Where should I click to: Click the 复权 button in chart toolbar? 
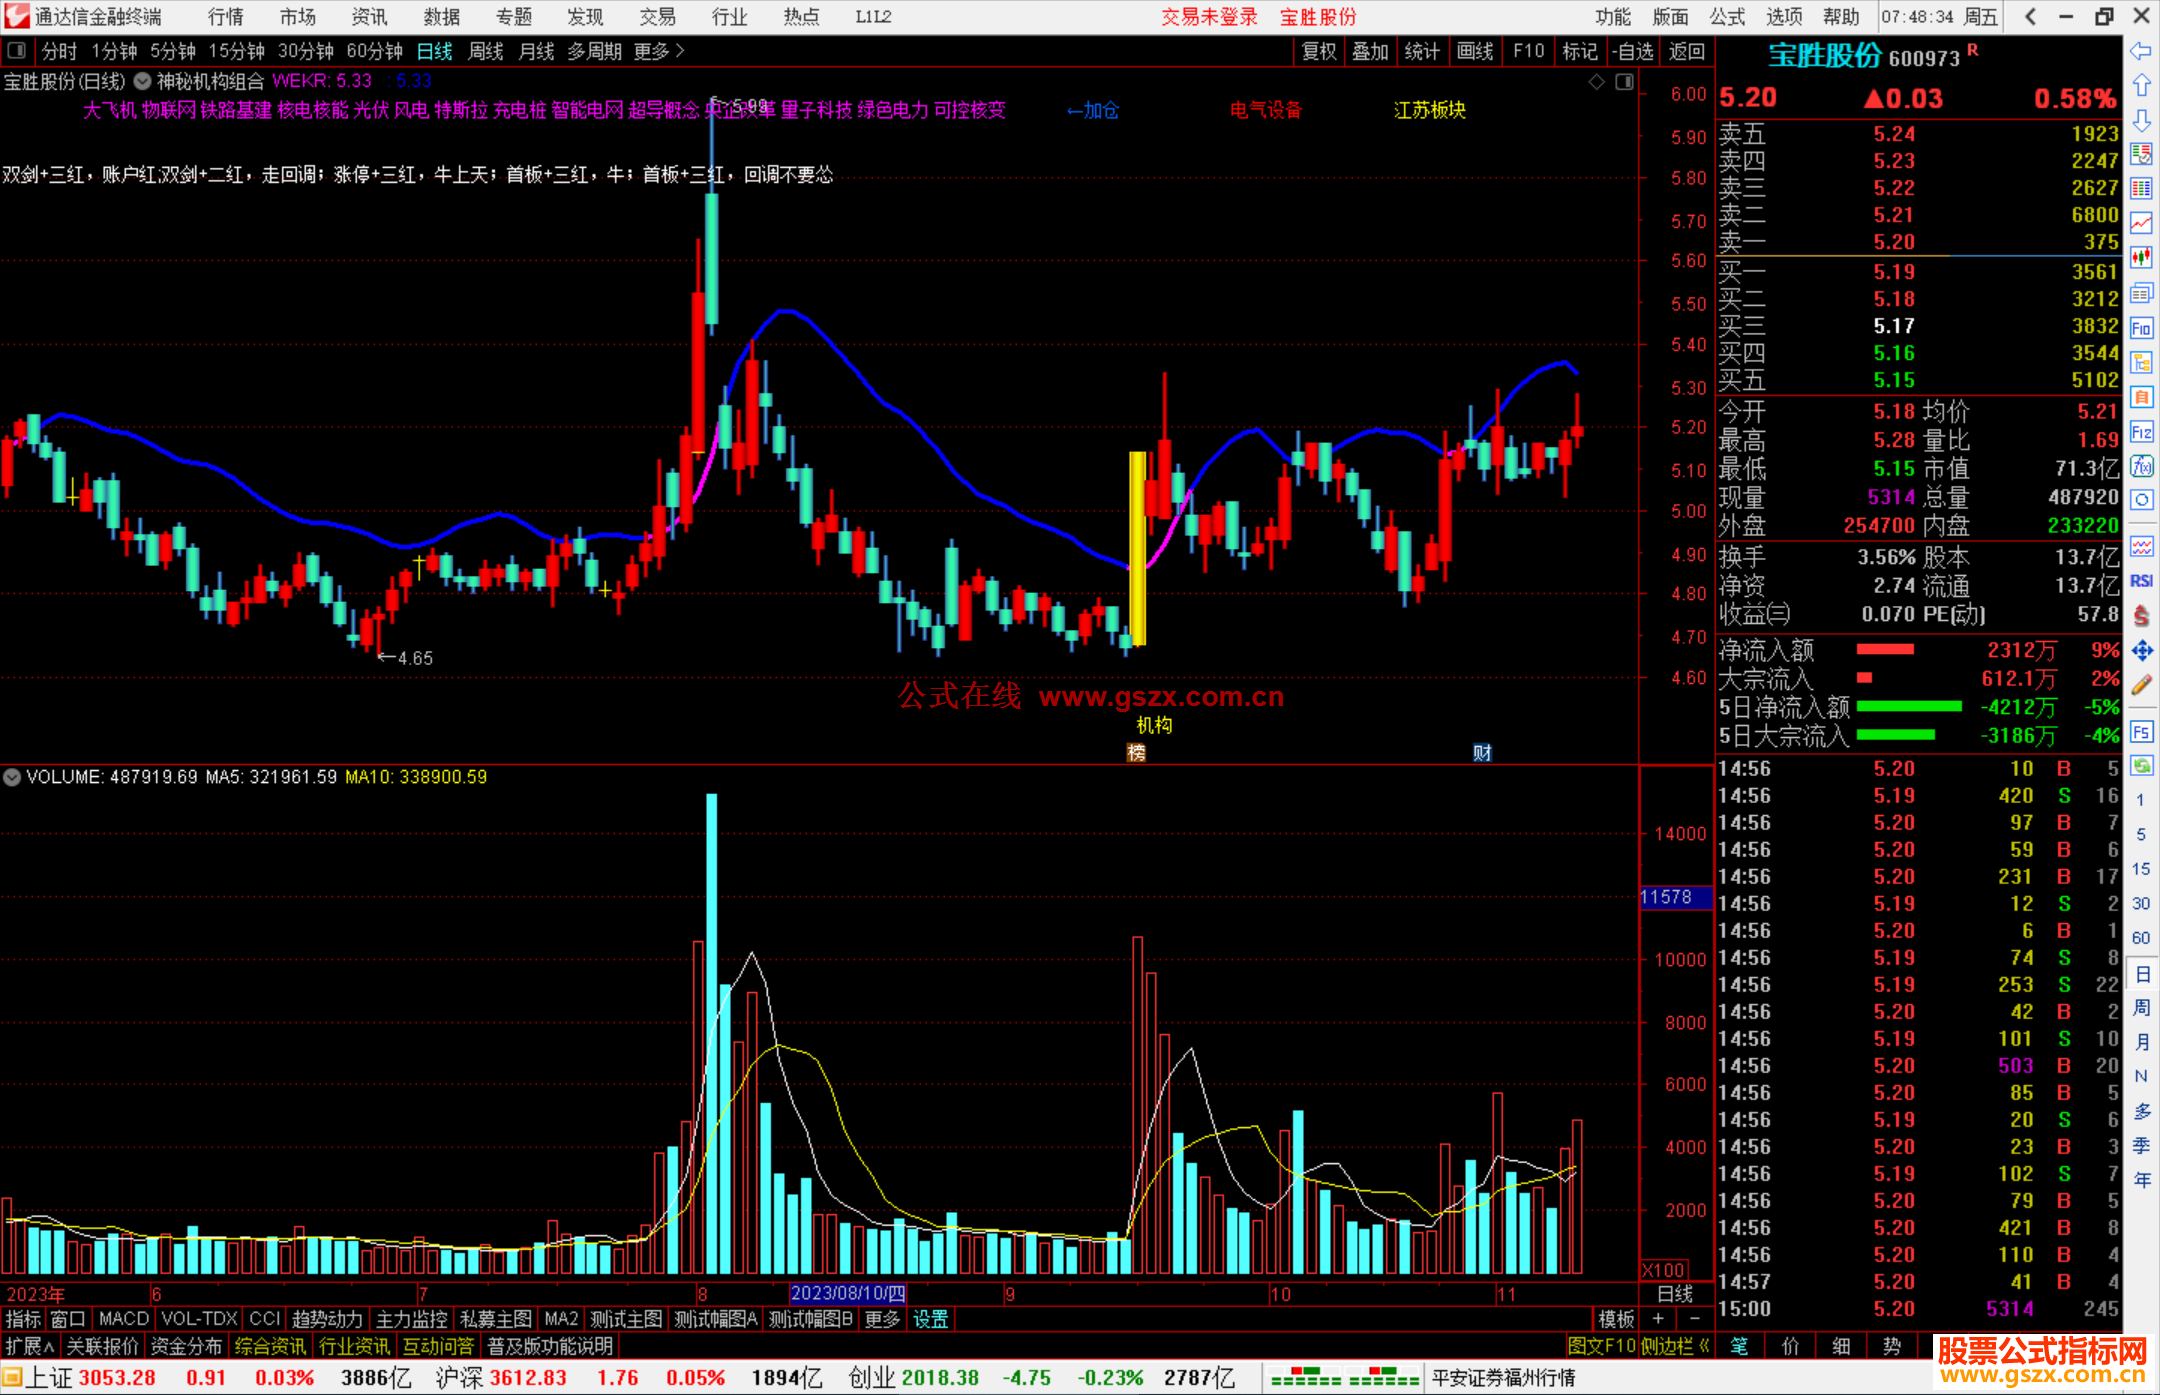click(x=1319, y=51)
